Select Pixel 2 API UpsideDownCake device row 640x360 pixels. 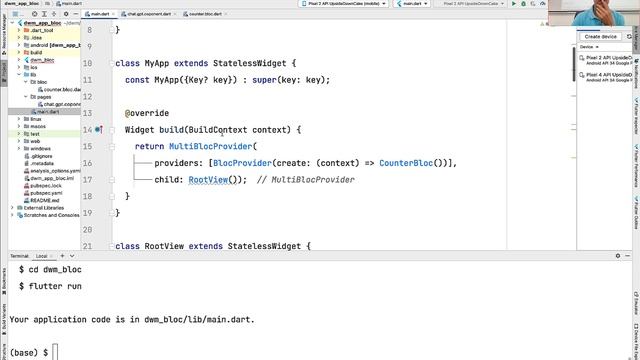tap(606, 60)
